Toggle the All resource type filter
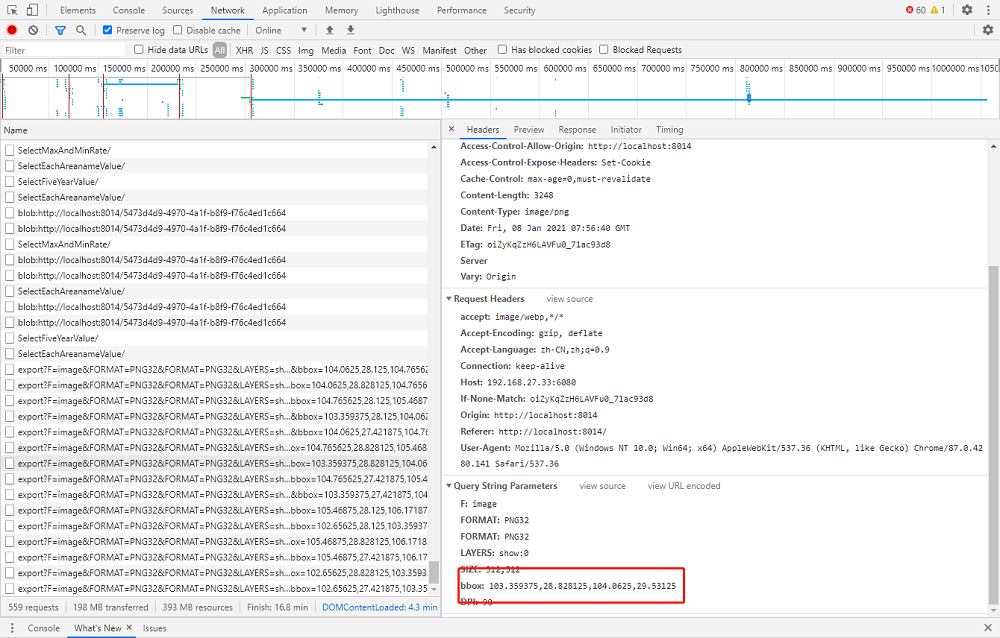The width and height of the screenshot is (1000, 638). click(x=220, y=50)
